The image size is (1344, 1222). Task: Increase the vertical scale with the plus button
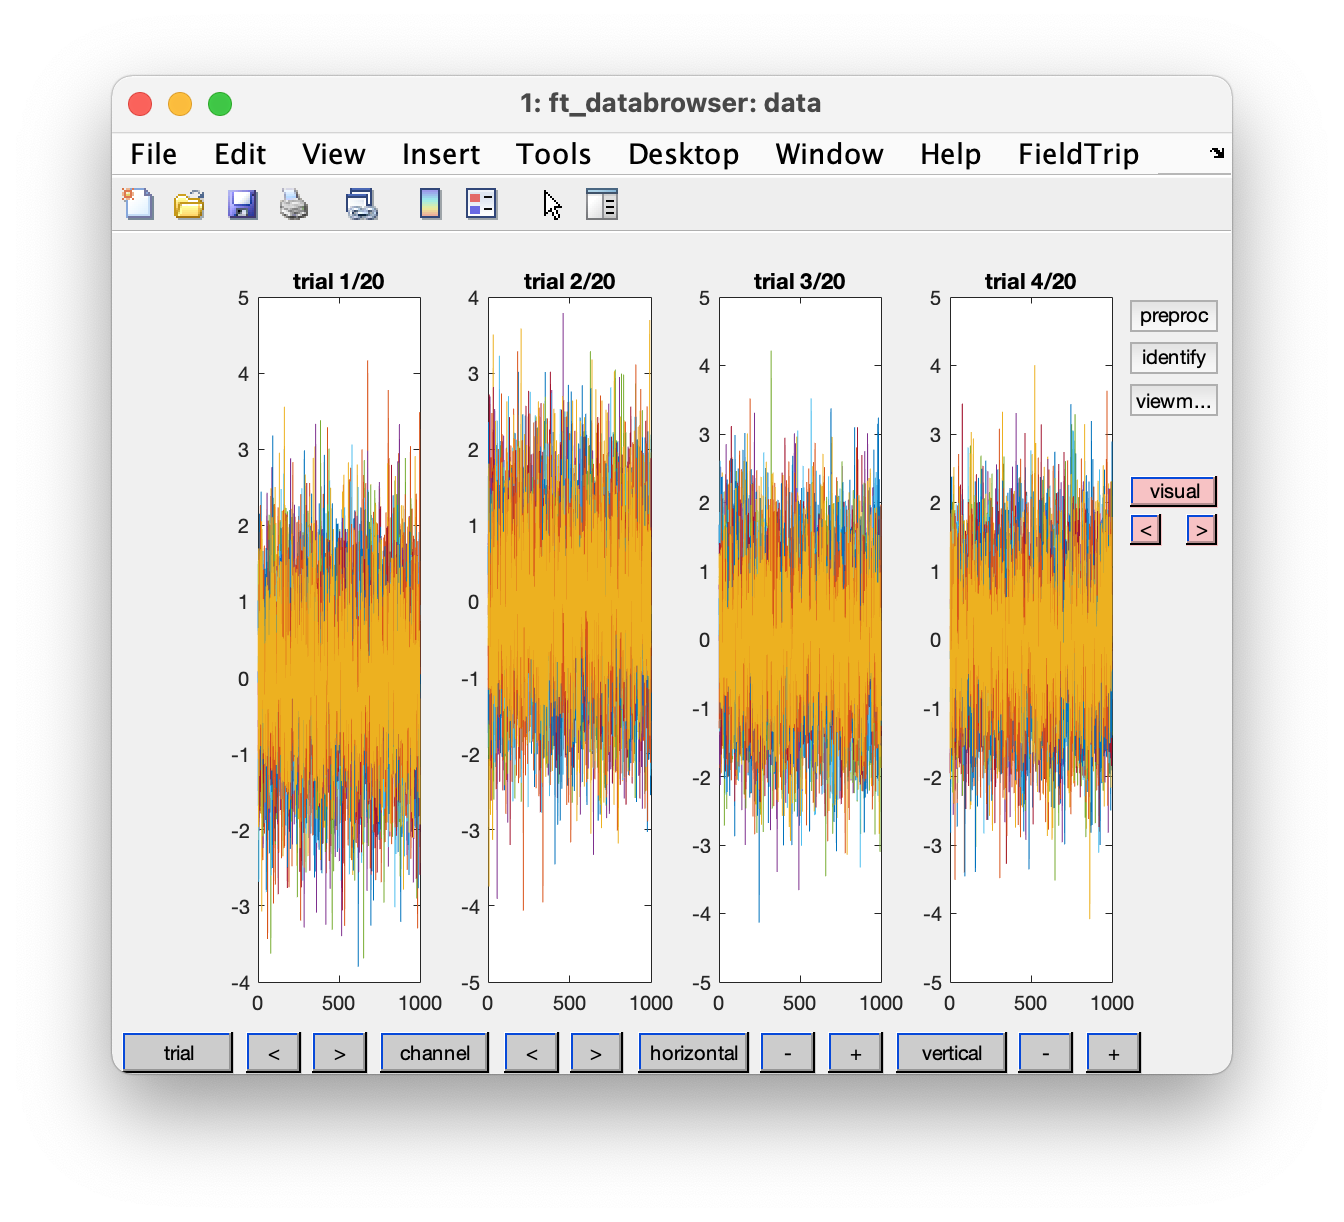pyautogui.click(x=1113, y=1052)
